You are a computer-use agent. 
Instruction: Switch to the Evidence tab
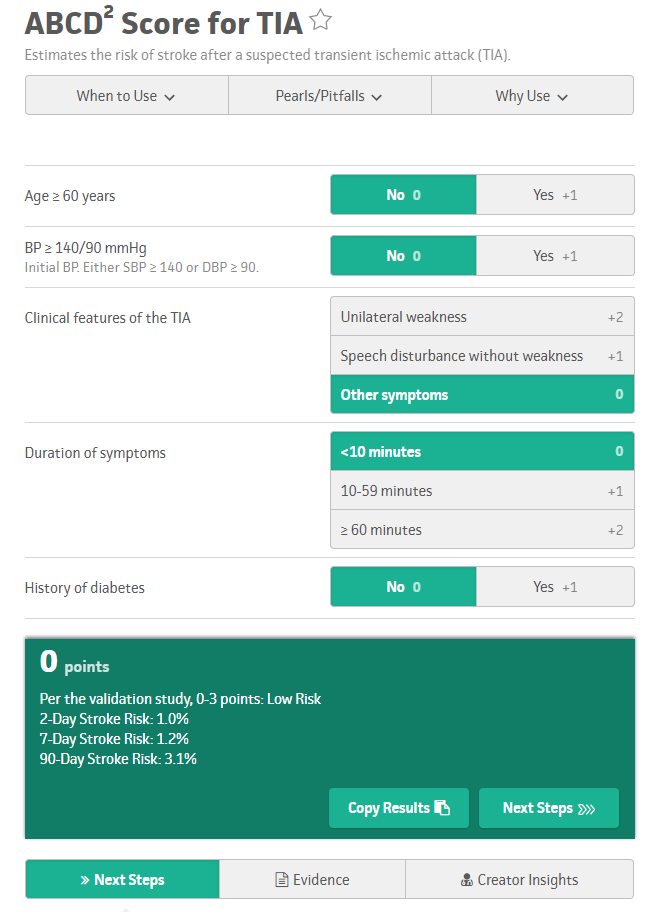pyautogui.click(x=312, y=880)
